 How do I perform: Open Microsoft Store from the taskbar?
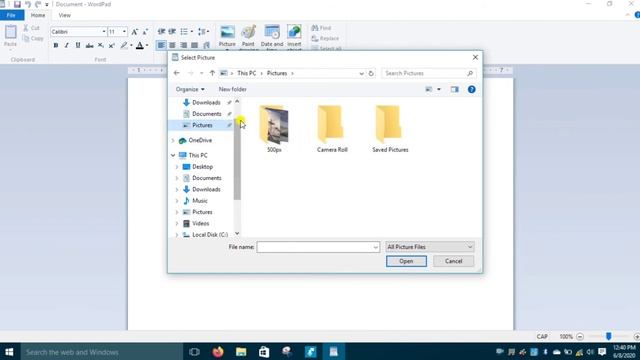tap(264, 352)
